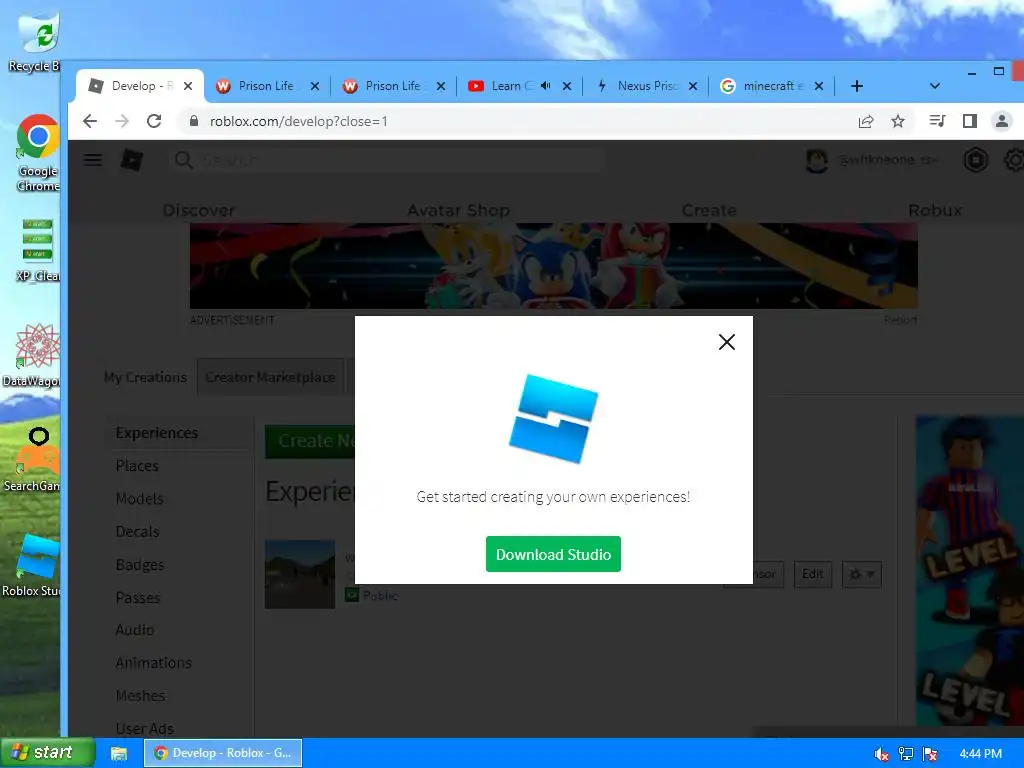Screen dimensions: 1024x768
Task: Bookmark this page with star icon
Action: (x=898, y=121)
